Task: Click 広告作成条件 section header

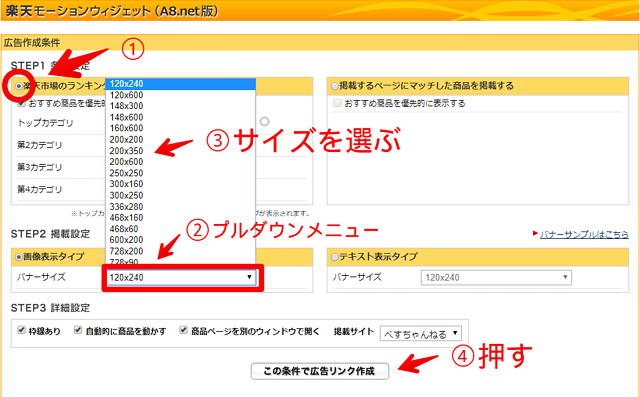Action: [x=32, y=42]
